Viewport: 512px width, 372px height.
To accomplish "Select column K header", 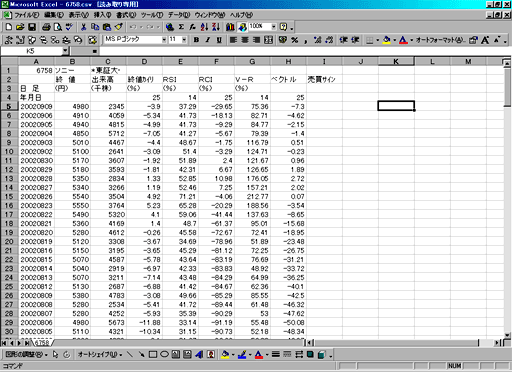I will click(396, 61).
